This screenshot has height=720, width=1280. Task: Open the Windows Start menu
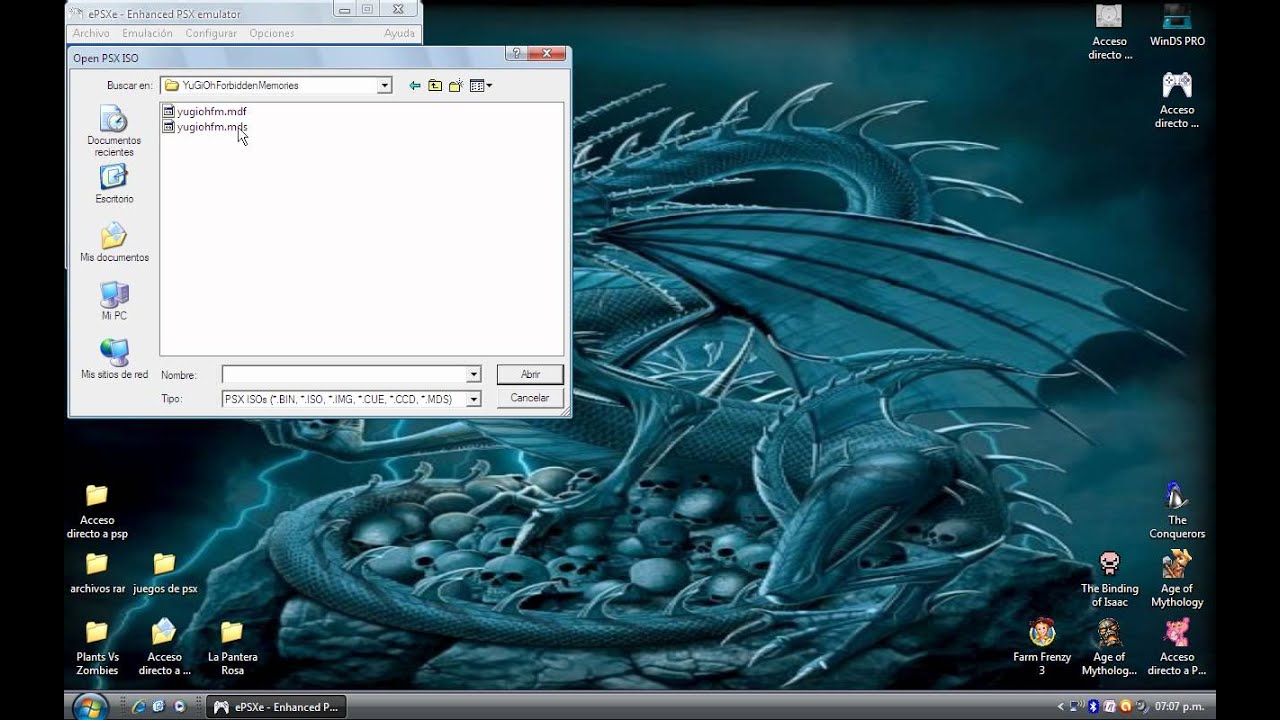[x=90, y=707]
